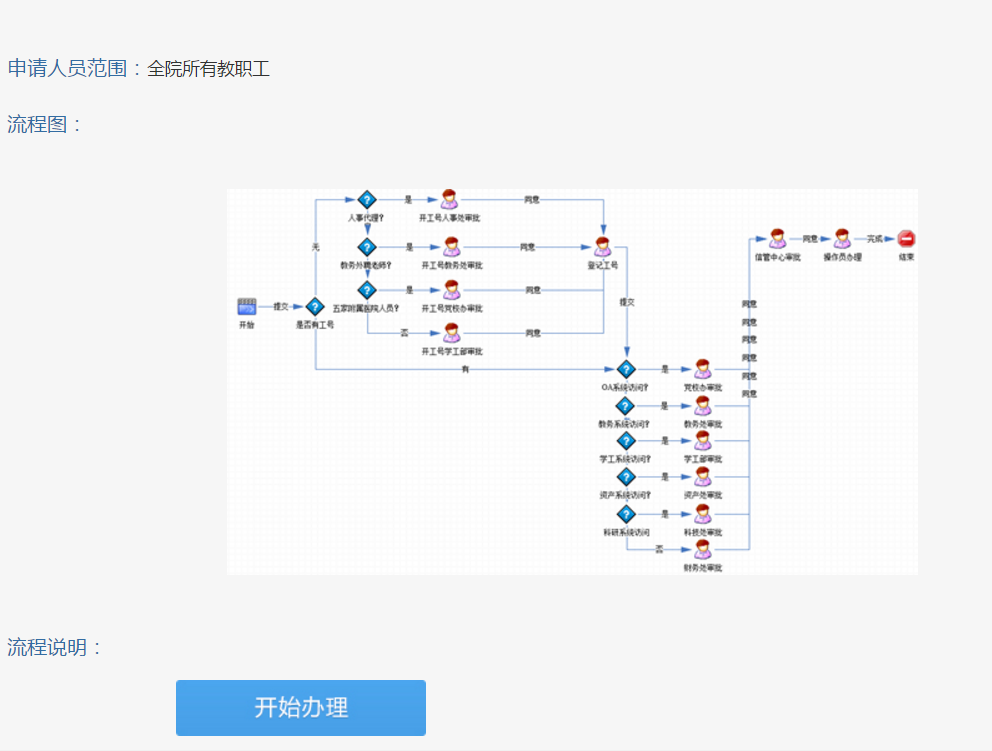Viewport: 992px width, 751px height.
Task: Select the 教务外聘老师? decision diamond
Action: 366,246
